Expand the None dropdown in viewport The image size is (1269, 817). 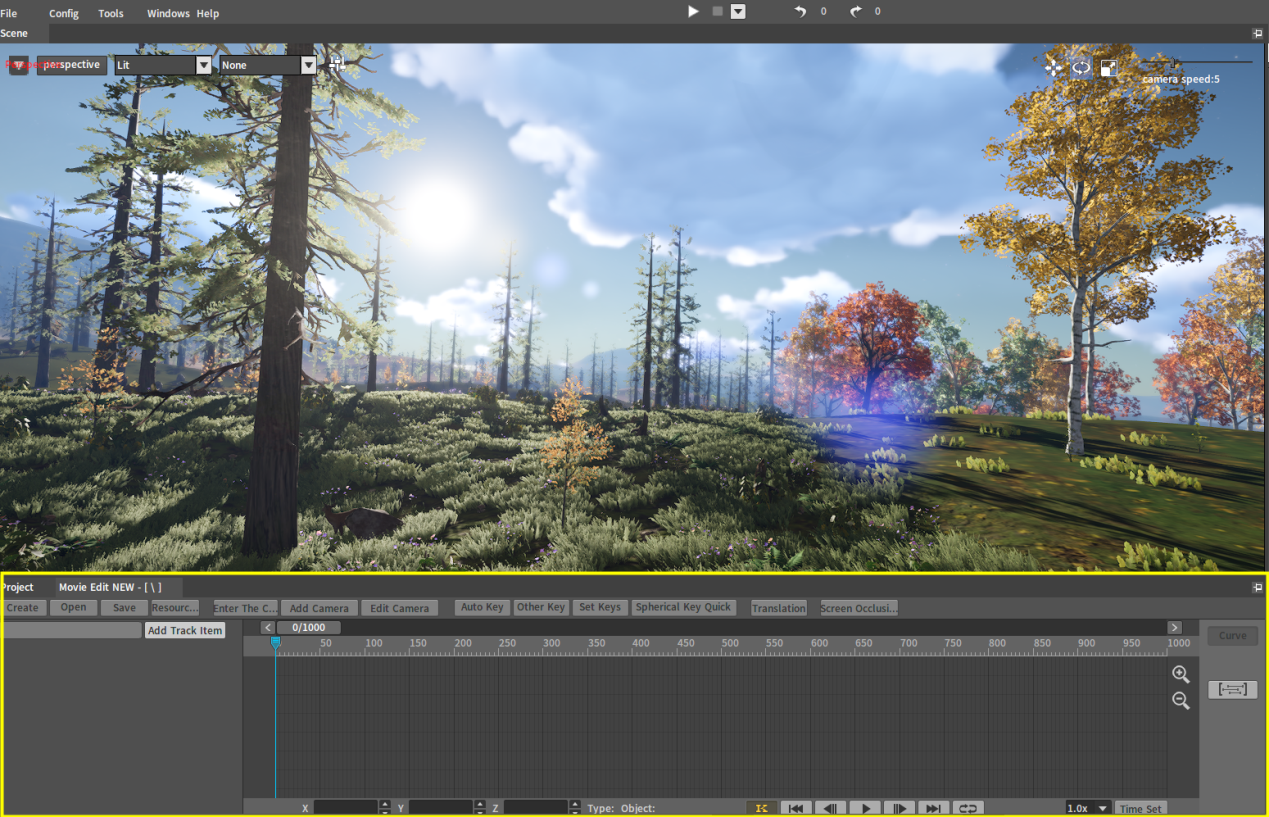[308, 65]
